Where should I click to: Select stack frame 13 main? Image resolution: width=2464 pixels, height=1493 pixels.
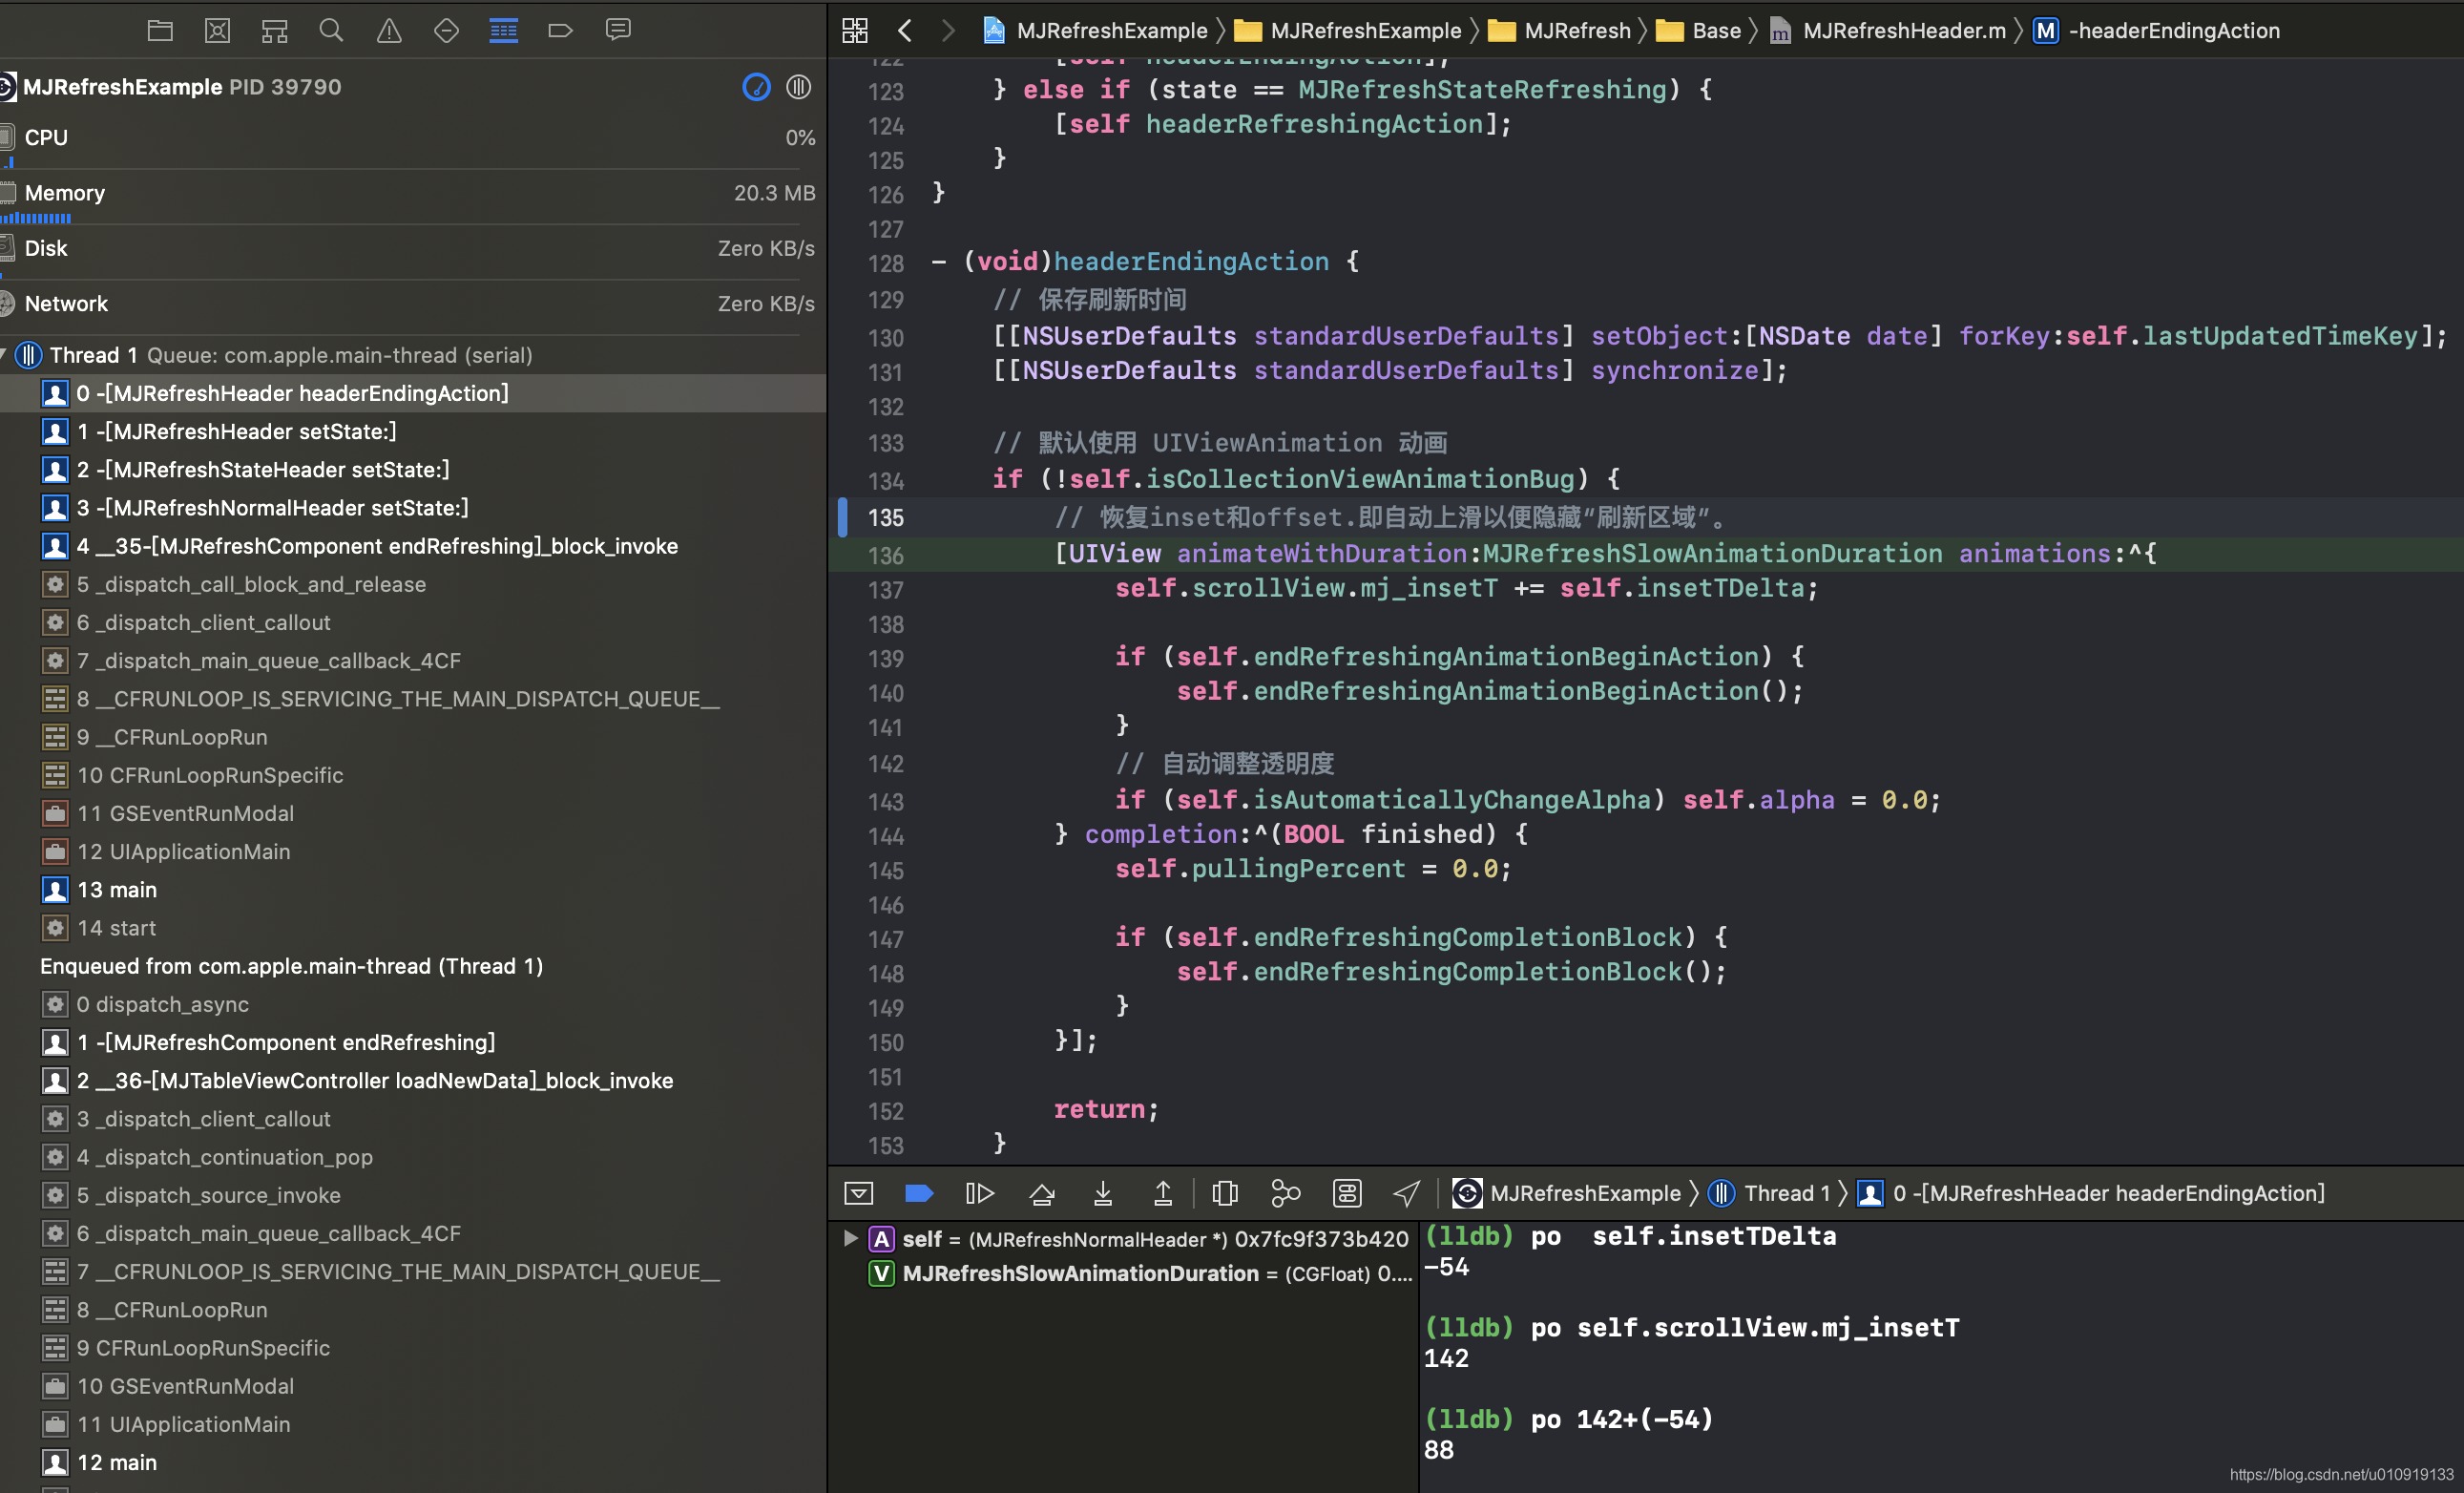pyautogui.click(x=117, y=889)
